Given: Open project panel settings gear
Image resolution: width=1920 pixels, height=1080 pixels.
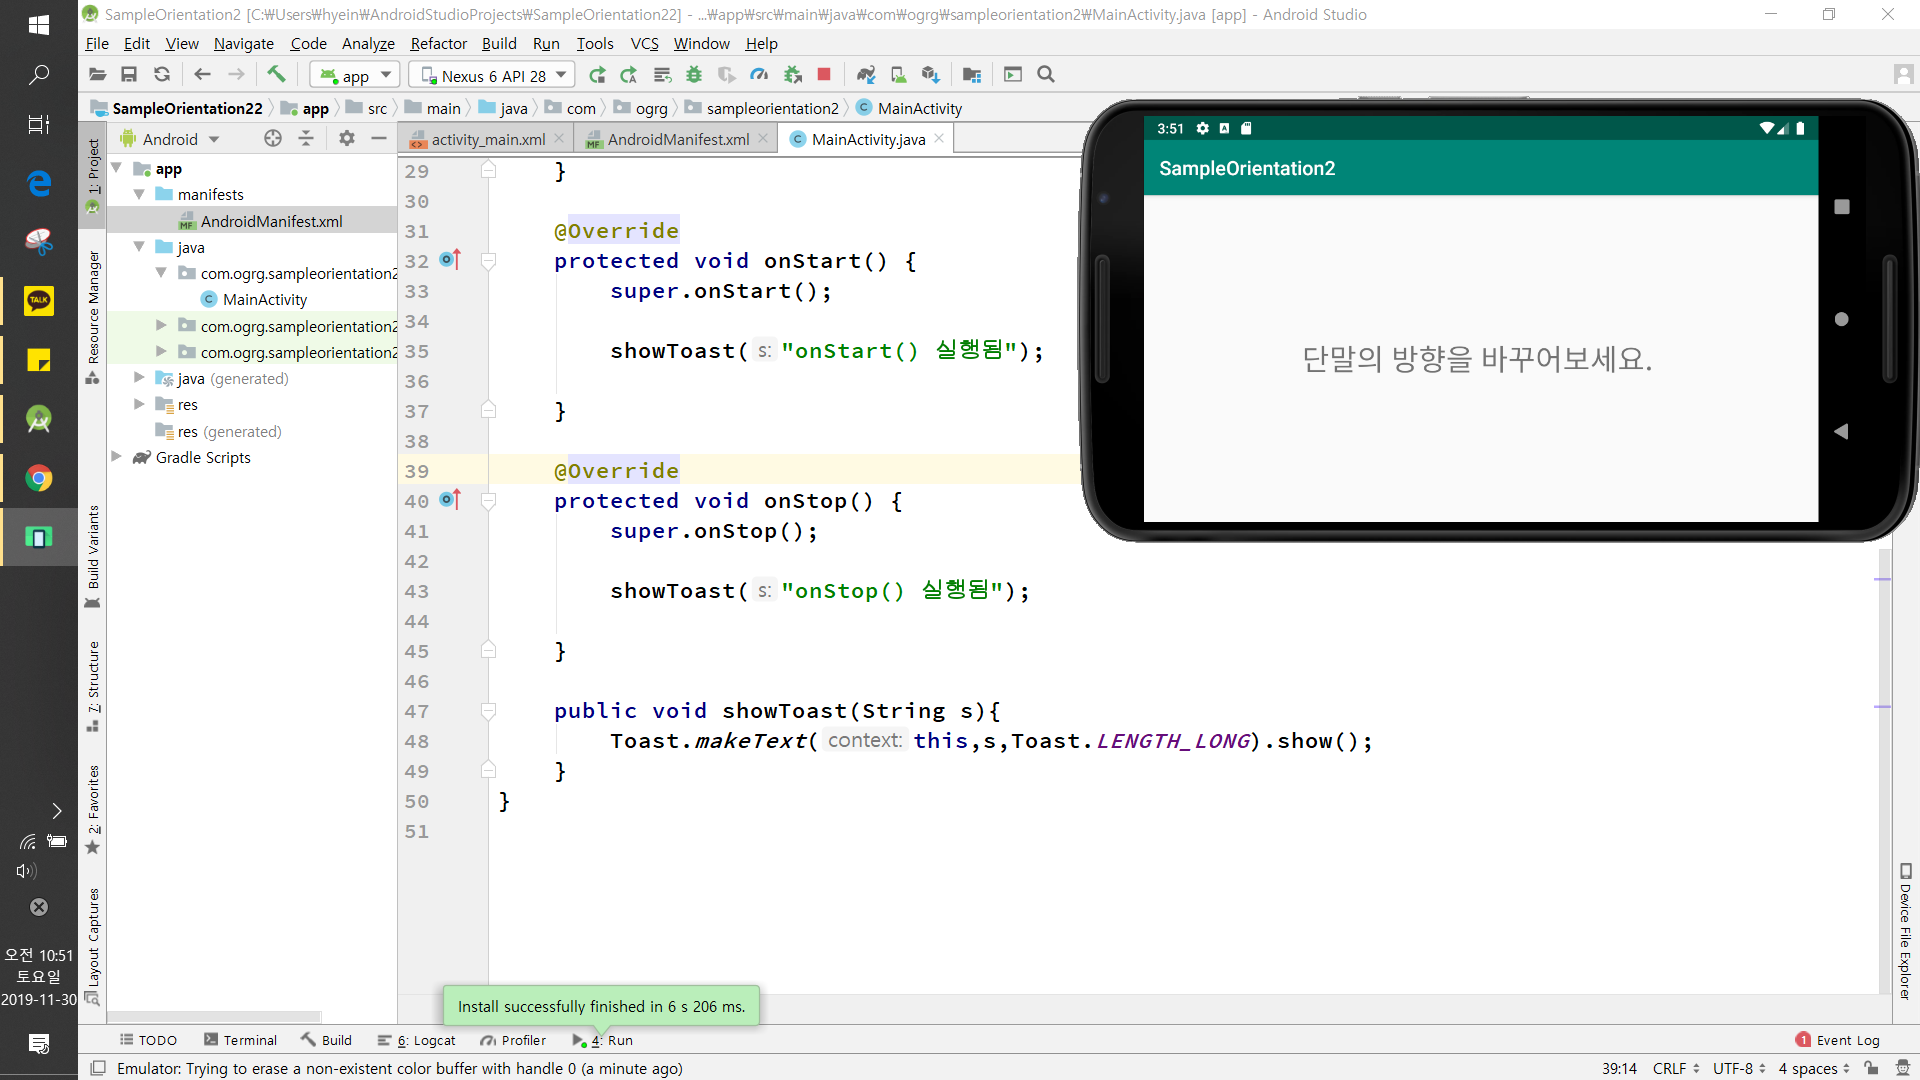Looking at the screenshot, I should [346, 139].
